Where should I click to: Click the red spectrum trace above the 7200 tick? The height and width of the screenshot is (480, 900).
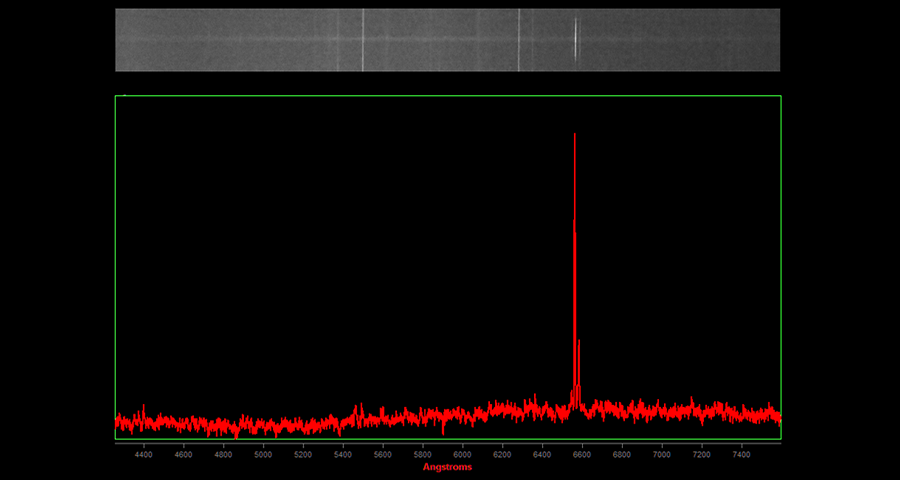[x=701, y=410]
